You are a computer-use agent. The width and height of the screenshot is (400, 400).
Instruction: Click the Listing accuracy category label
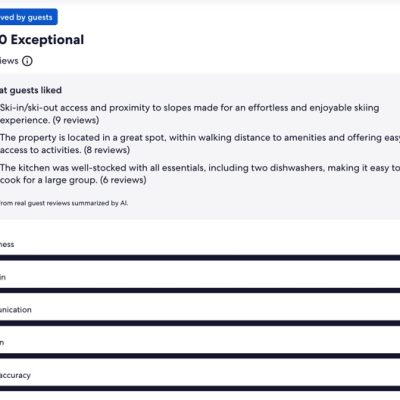pyautogui.click(x=15, y=375)
